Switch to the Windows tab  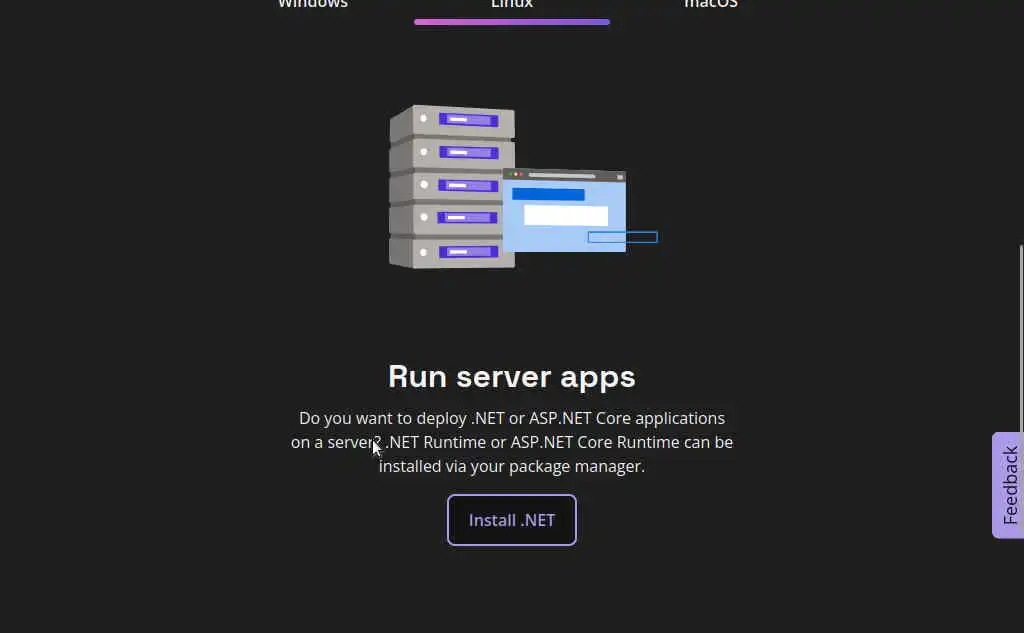(x=313, y=4)
